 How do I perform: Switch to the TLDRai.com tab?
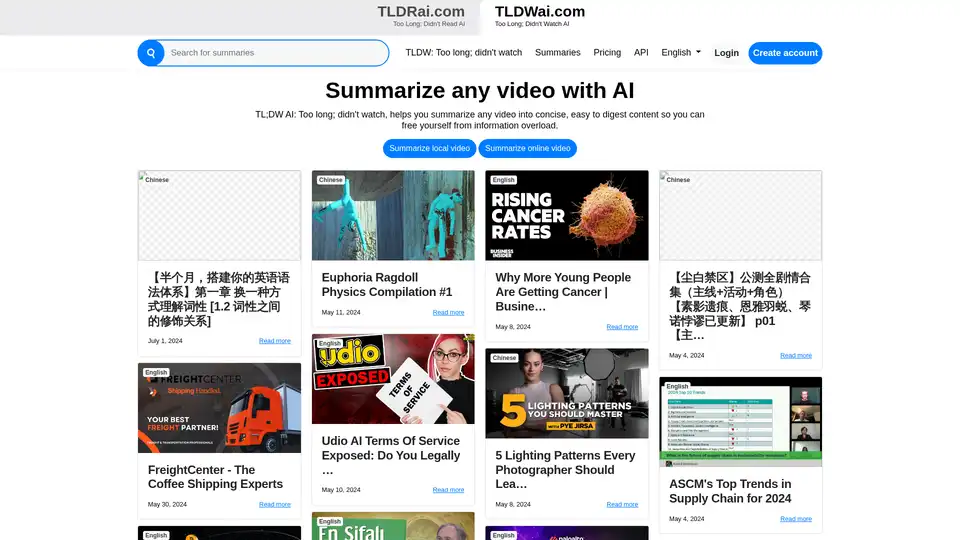coord(420,15)
